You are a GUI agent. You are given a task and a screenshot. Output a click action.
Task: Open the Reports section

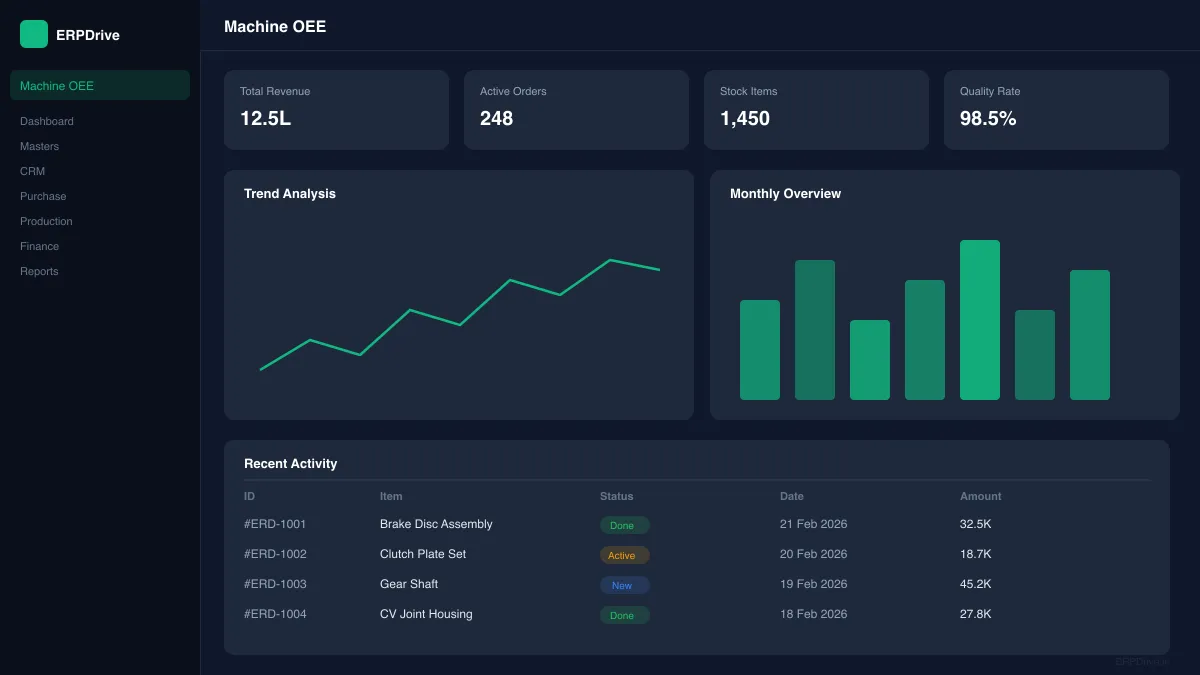click(39, 271)
